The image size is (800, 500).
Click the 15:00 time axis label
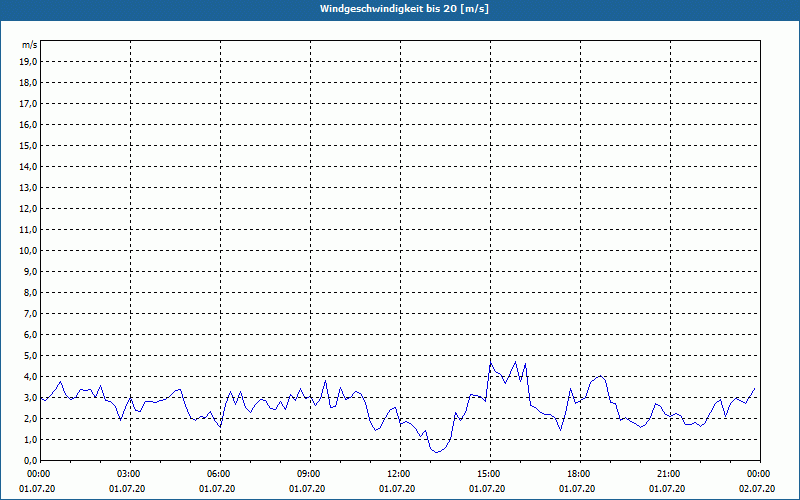[490, 474]
